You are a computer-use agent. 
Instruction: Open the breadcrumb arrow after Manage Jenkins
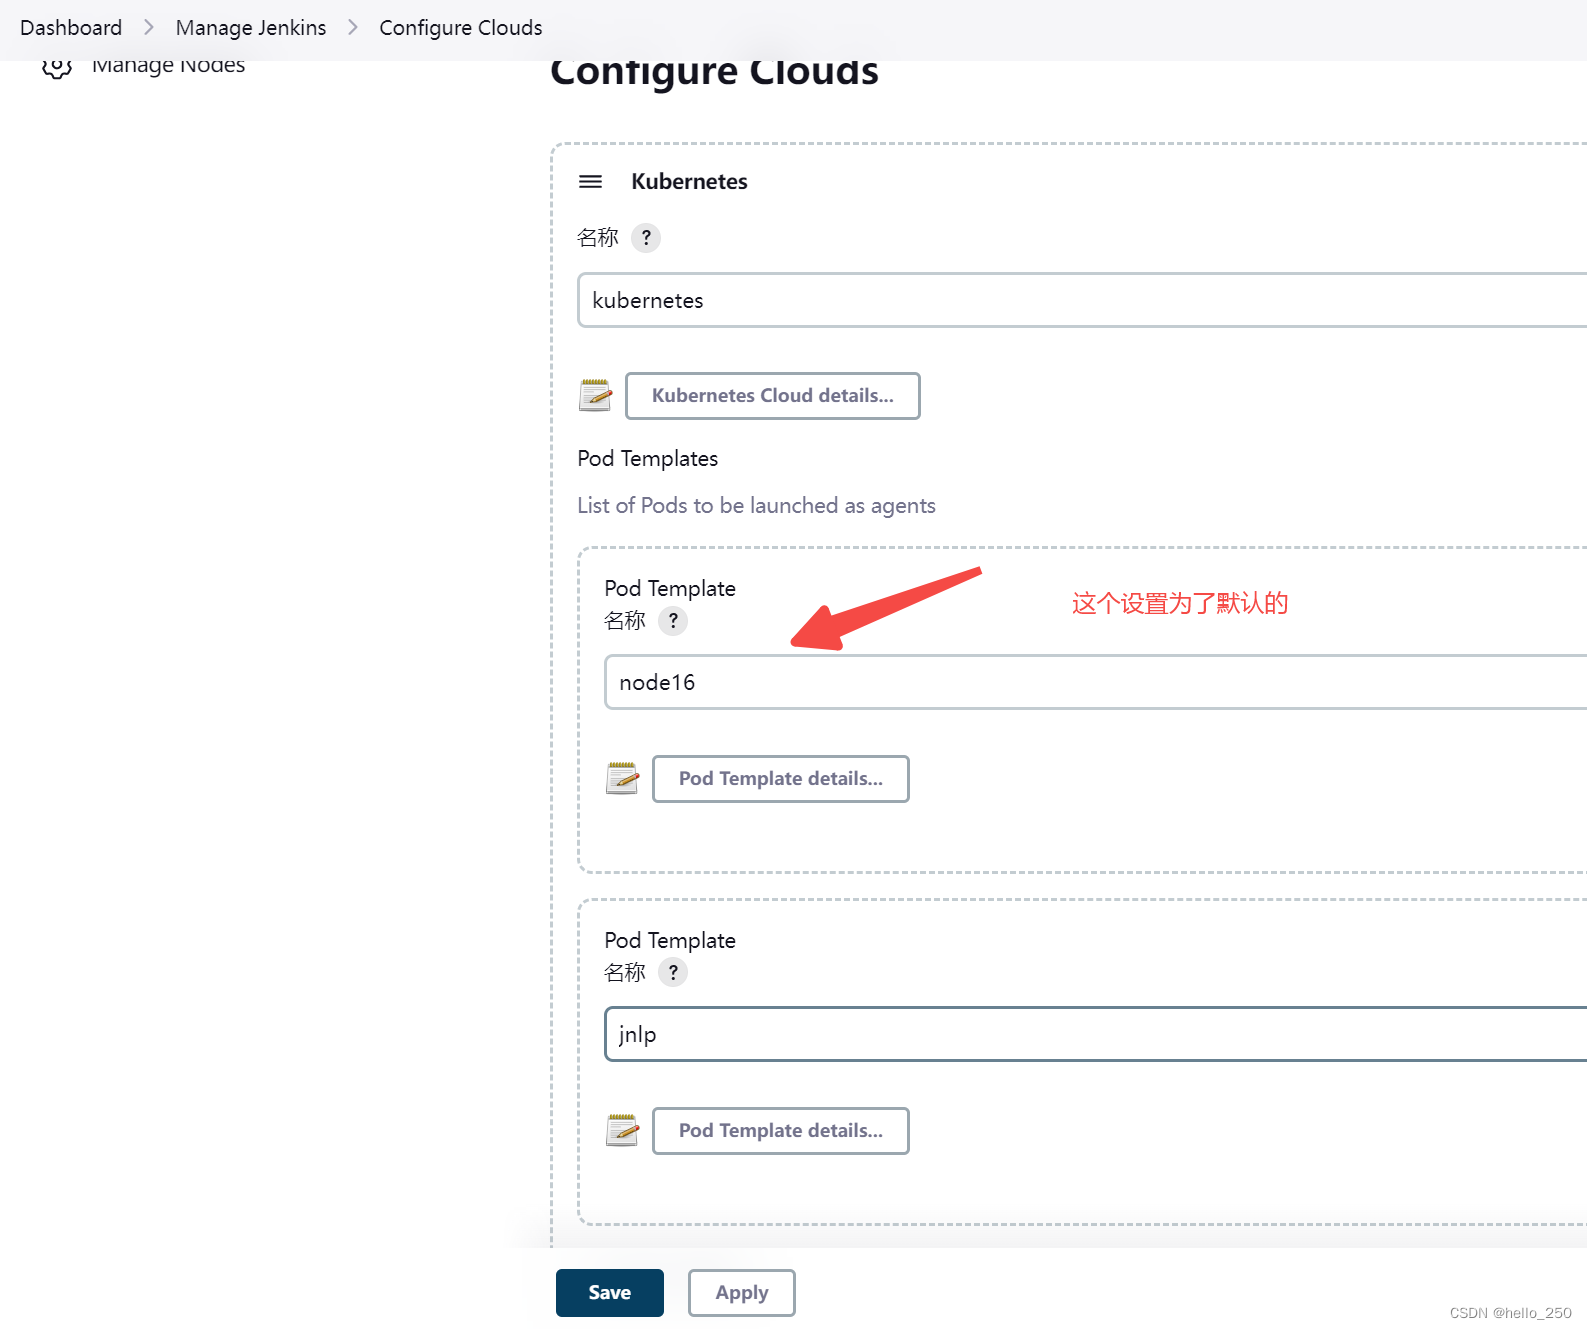click(353, 28)
